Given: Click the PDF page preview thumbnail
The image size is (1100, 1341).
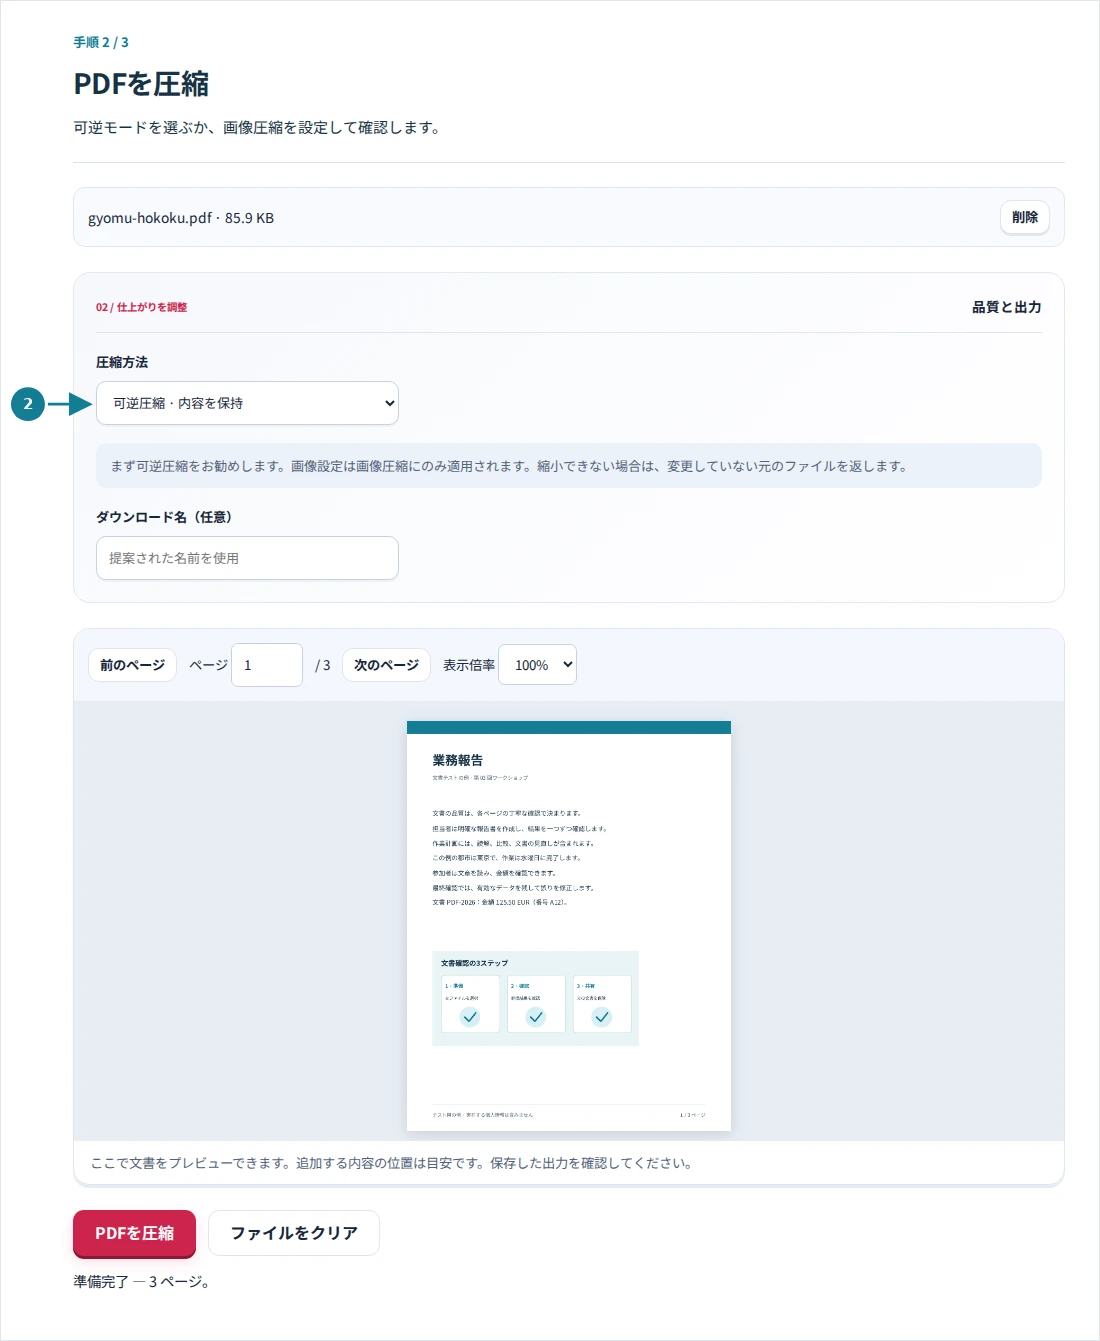Looking at the screenshot, I should coord(569,926).
